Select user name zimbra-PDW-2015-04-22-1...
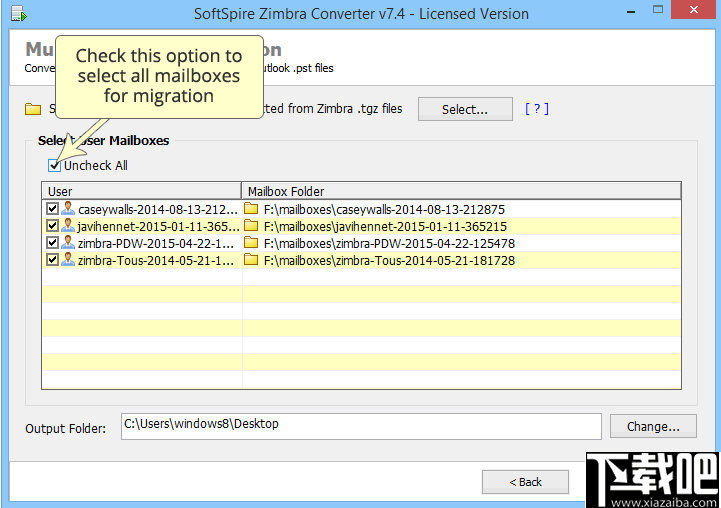721x508 pixels. pyautogui.click(x=156, y=244)
